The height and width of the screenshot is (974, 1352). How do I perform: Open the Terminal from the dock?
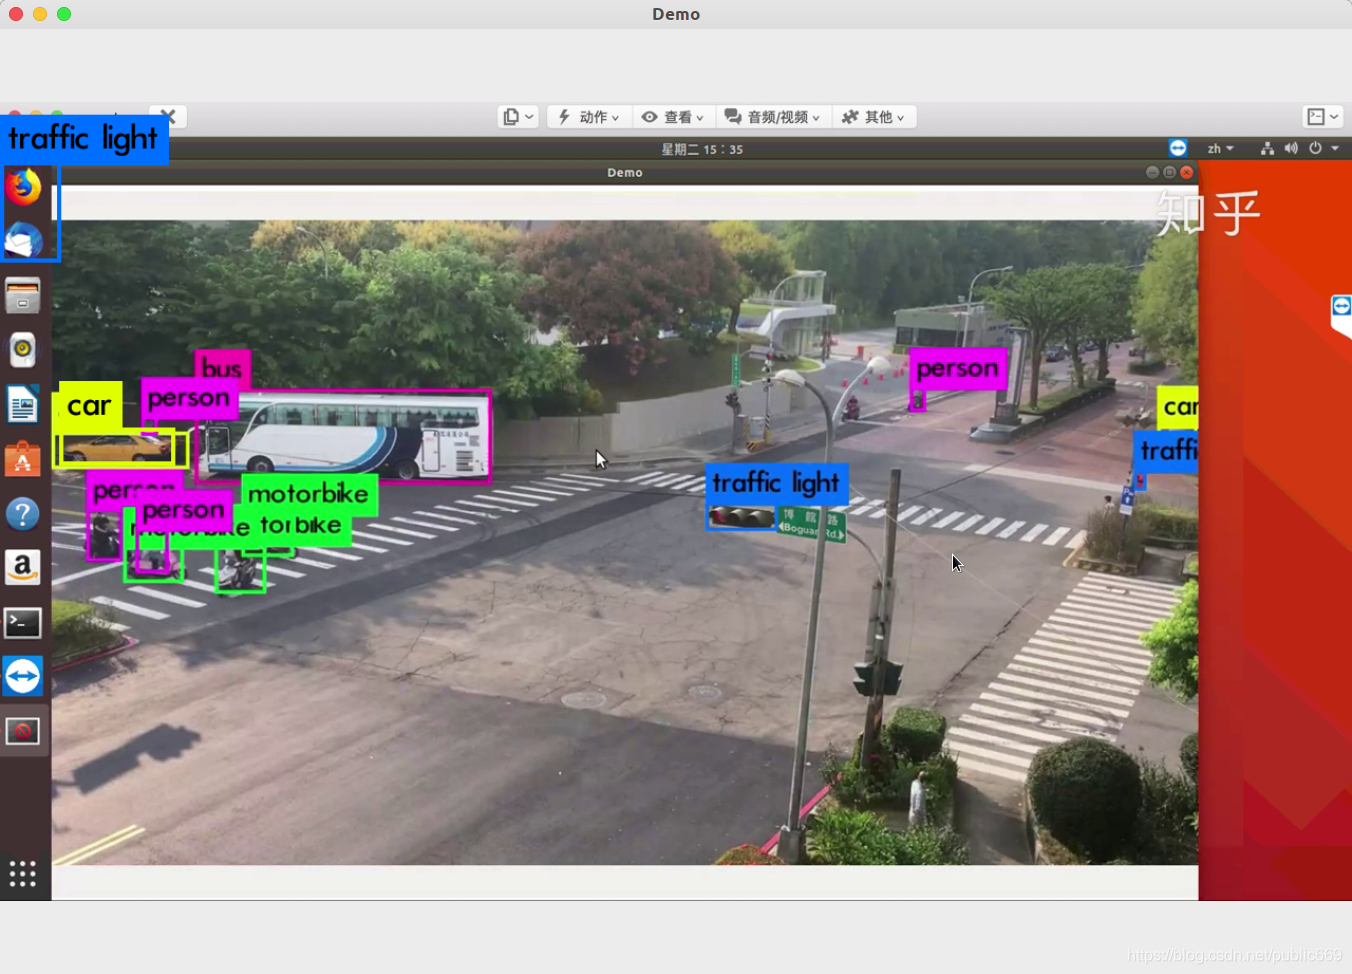23,622
